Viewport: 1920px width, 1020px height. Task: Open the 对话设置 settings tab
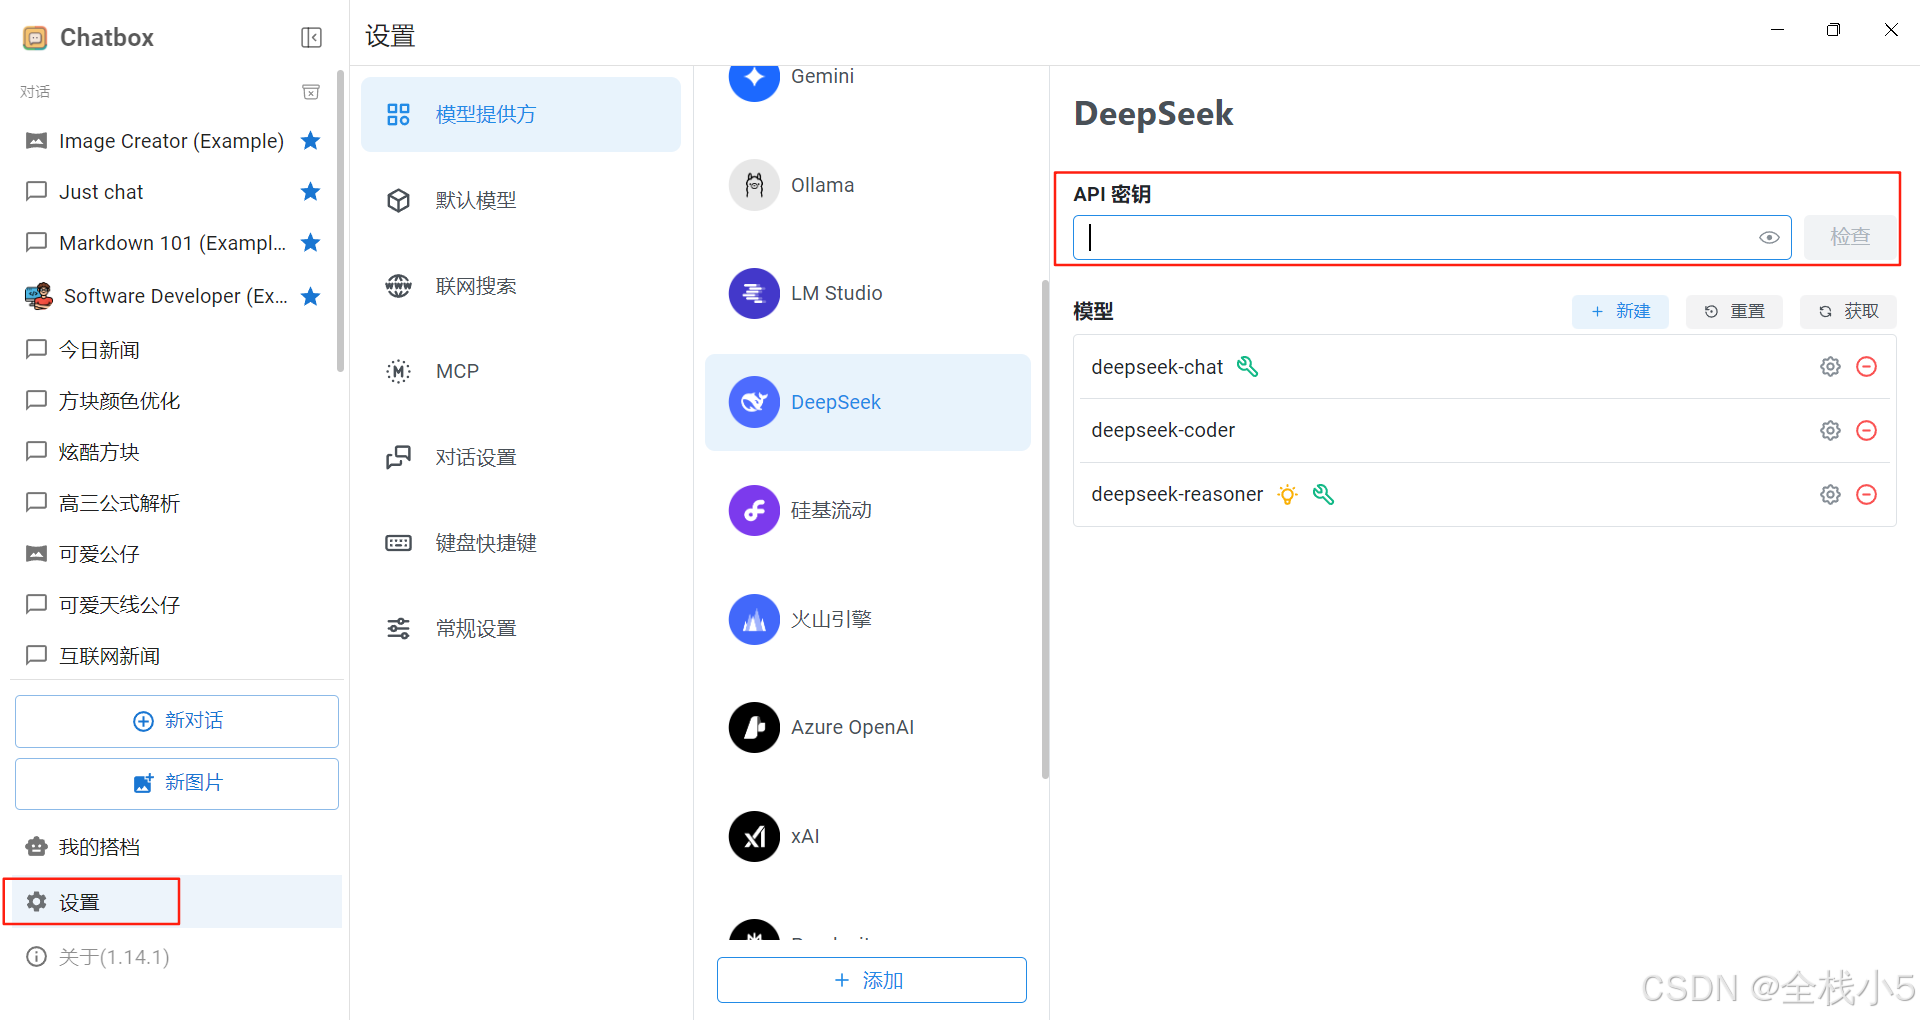(x=521, y=457)
